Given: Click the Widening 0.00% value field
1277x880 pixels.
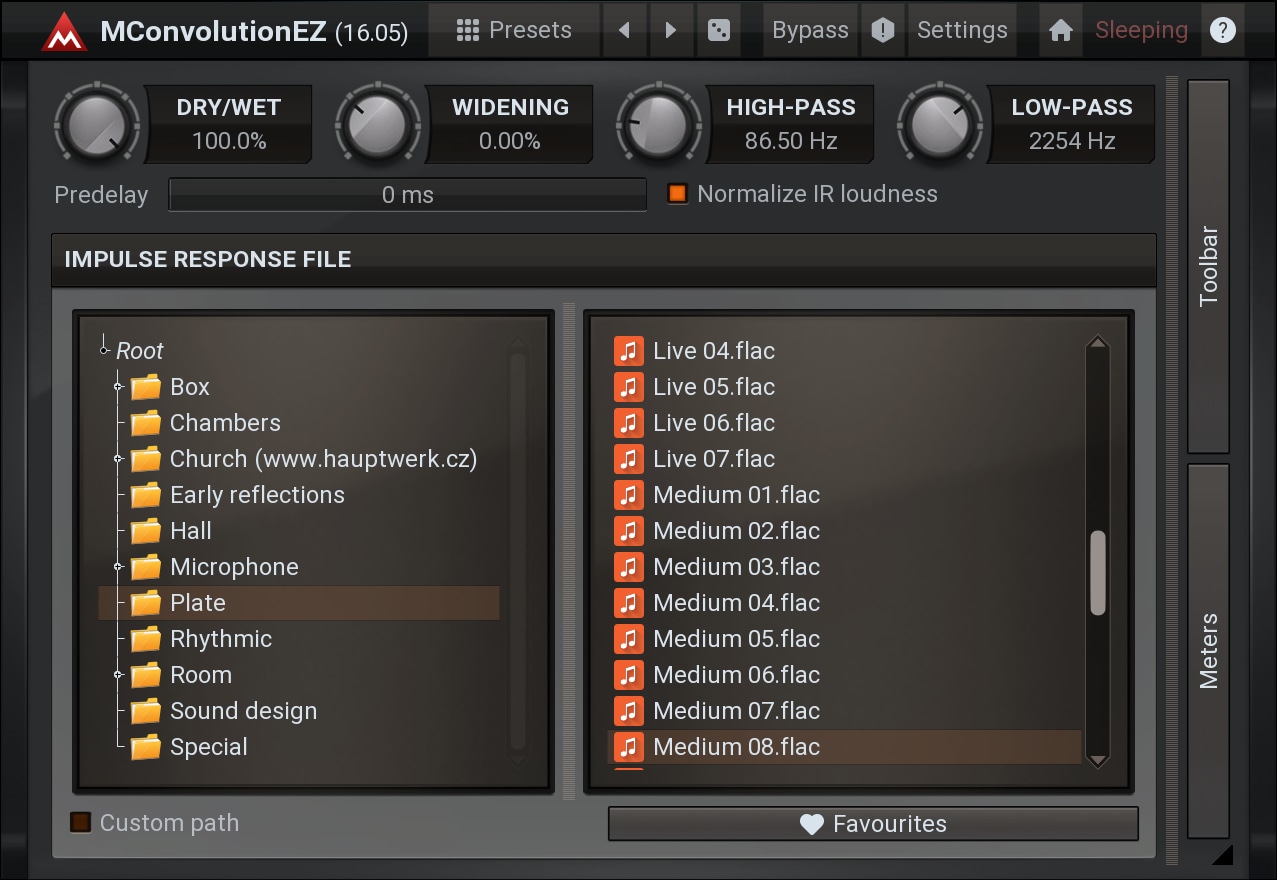Looking at the screenshot, I should pyautogui.click(x=510, y=141).
